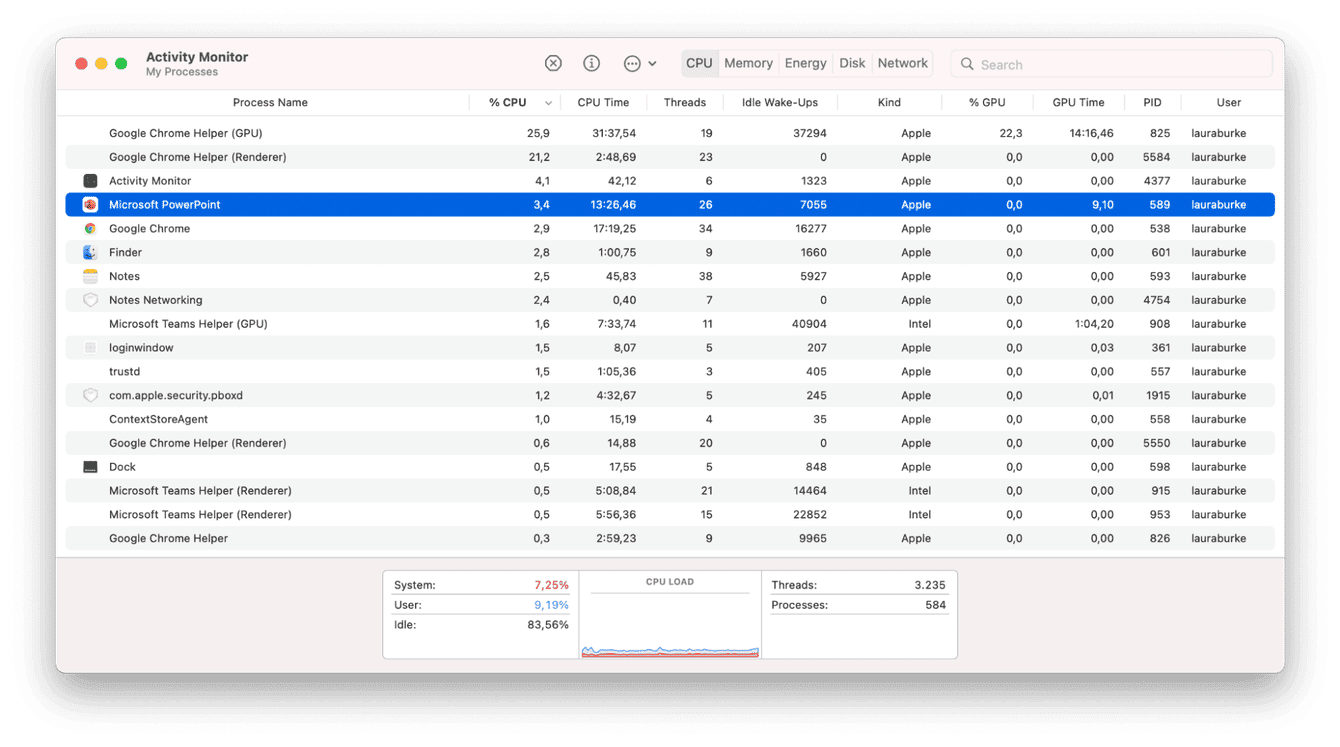This screenshot has width=1340, height=747.
Task: Sort by the PID column header
Action: [1152, 103]
